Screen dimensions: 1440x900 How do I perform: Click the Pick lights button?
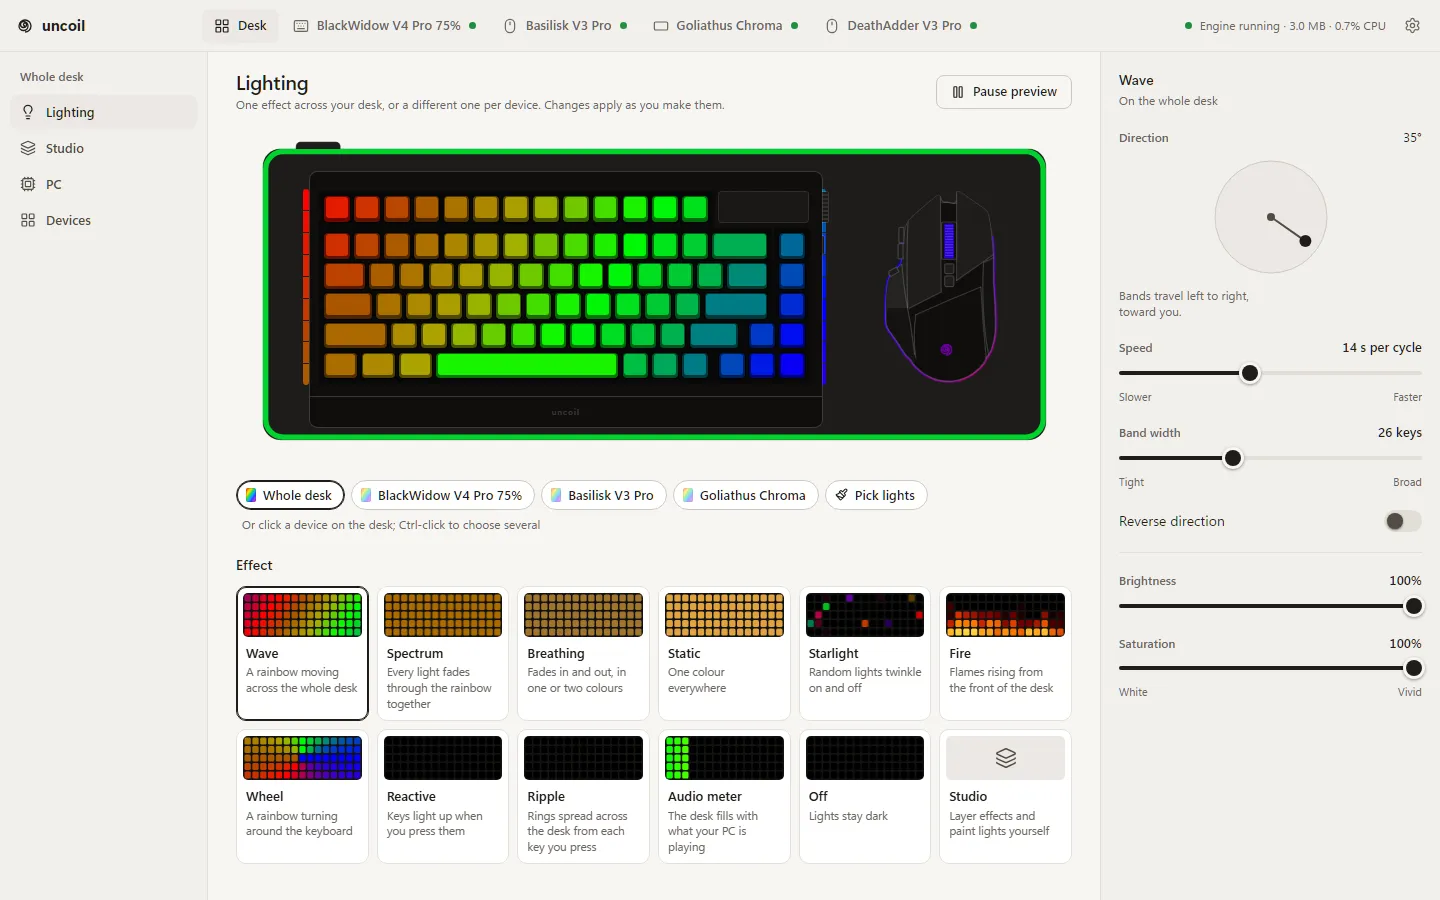point(876,495)
